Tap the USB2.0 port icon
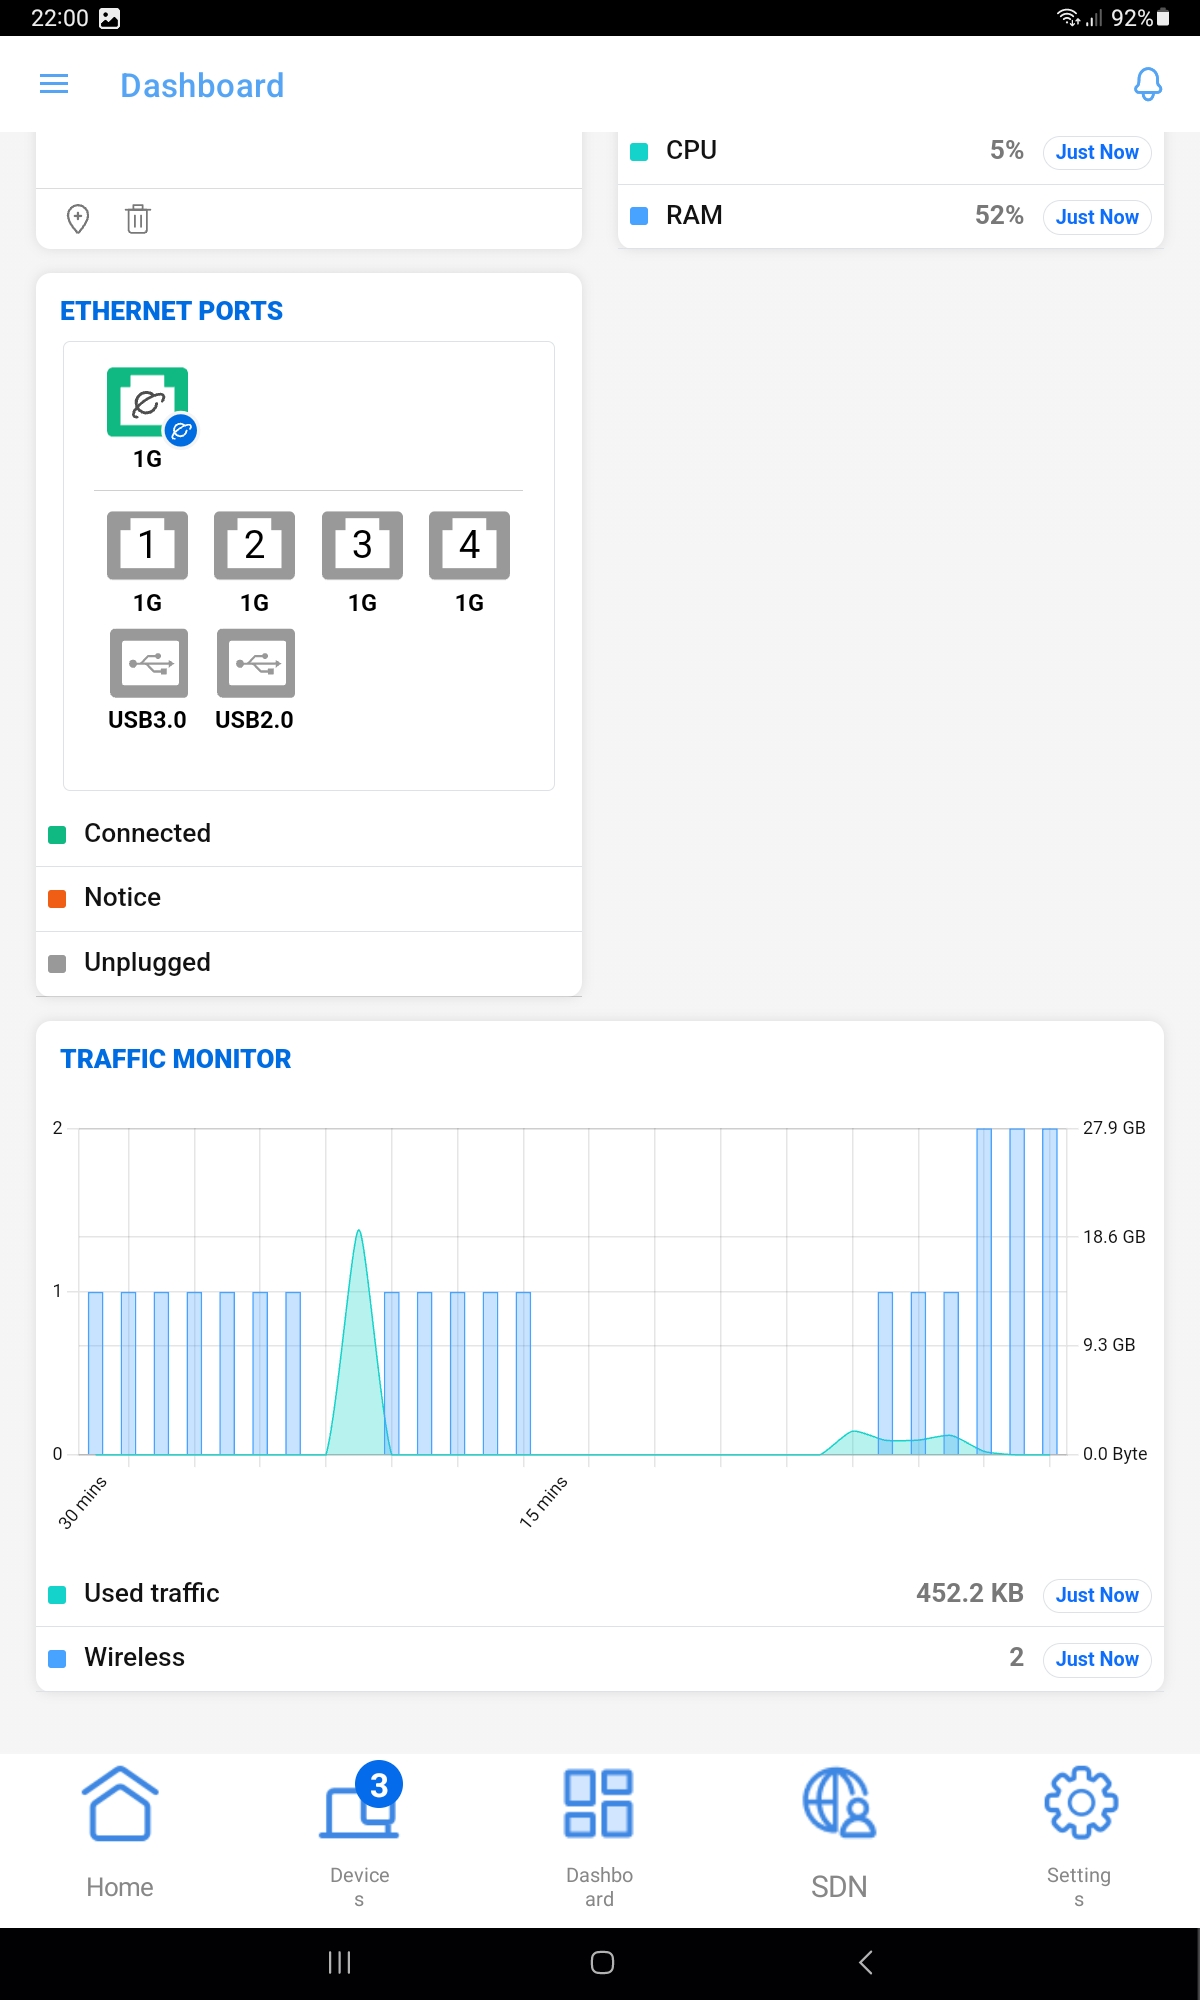Viewport: 1200px width, 2000px height. (x=255, y=663)
